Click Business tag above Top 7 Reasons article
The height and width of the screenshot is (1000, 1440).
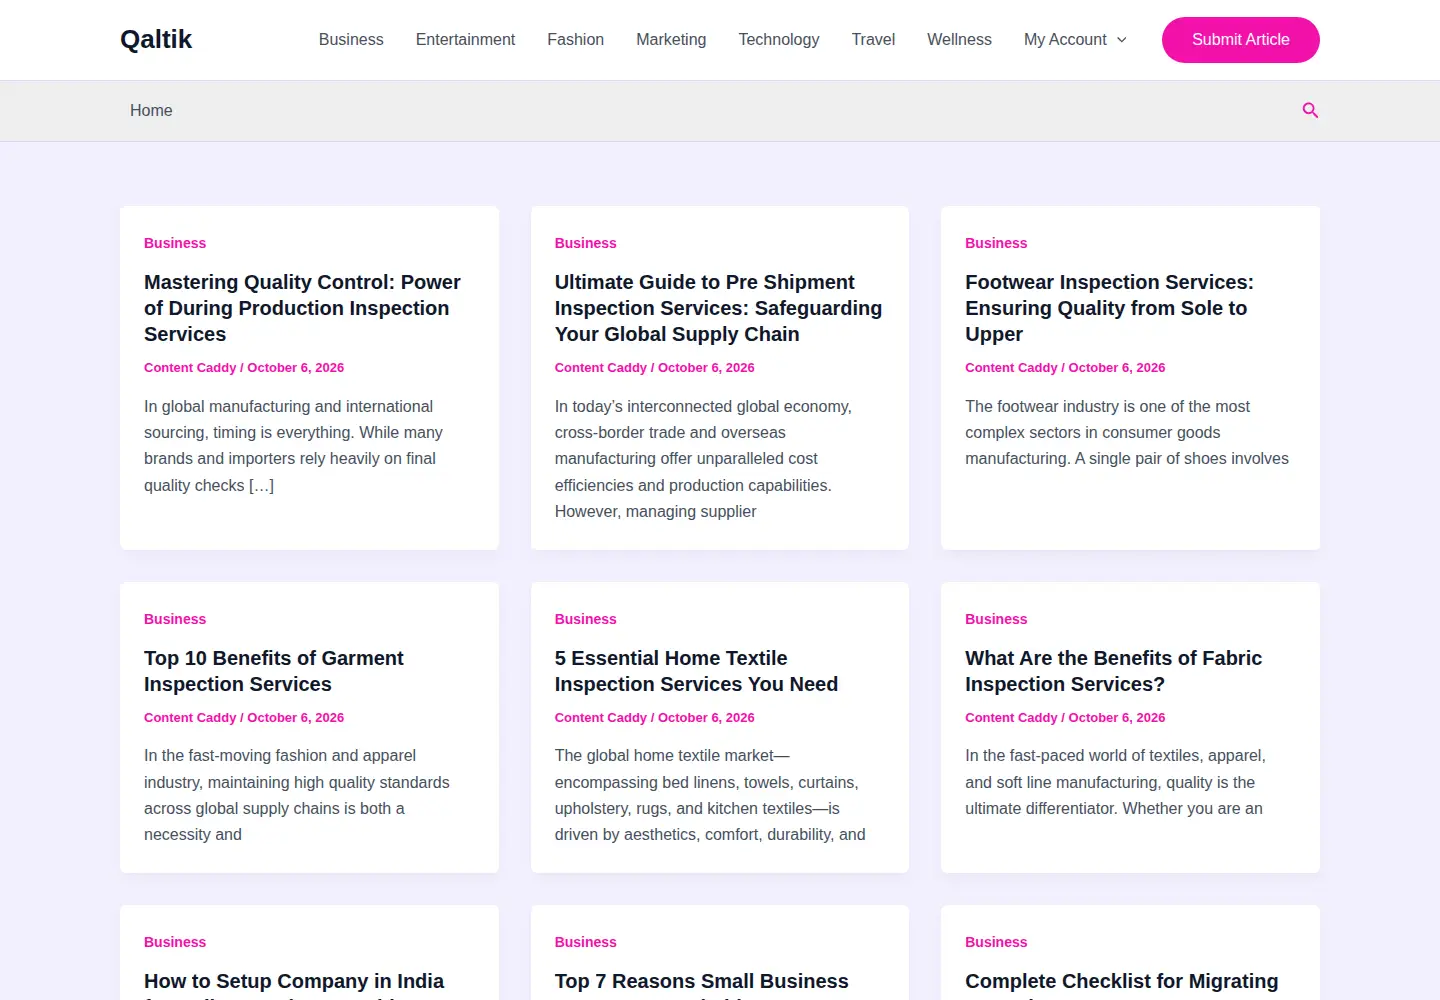585,942
